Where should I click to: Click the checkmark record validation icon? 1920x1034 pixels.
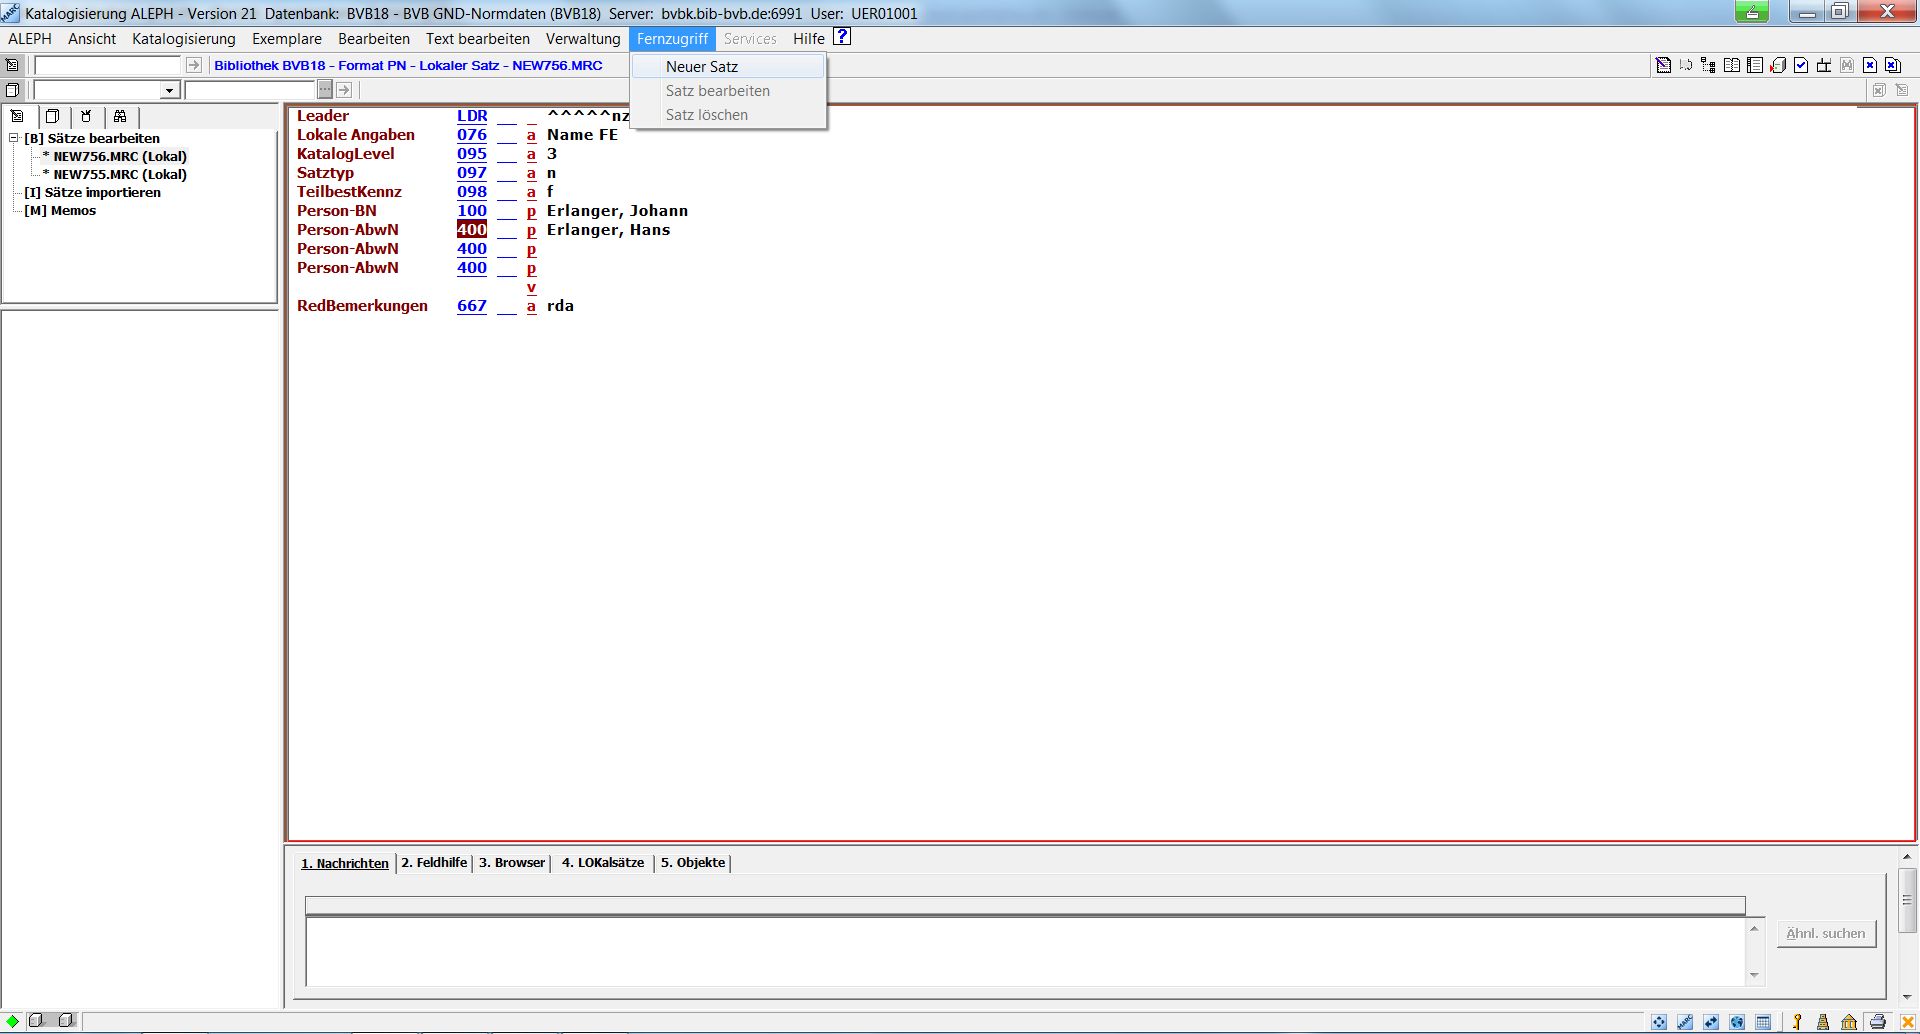pos(1801,65)
